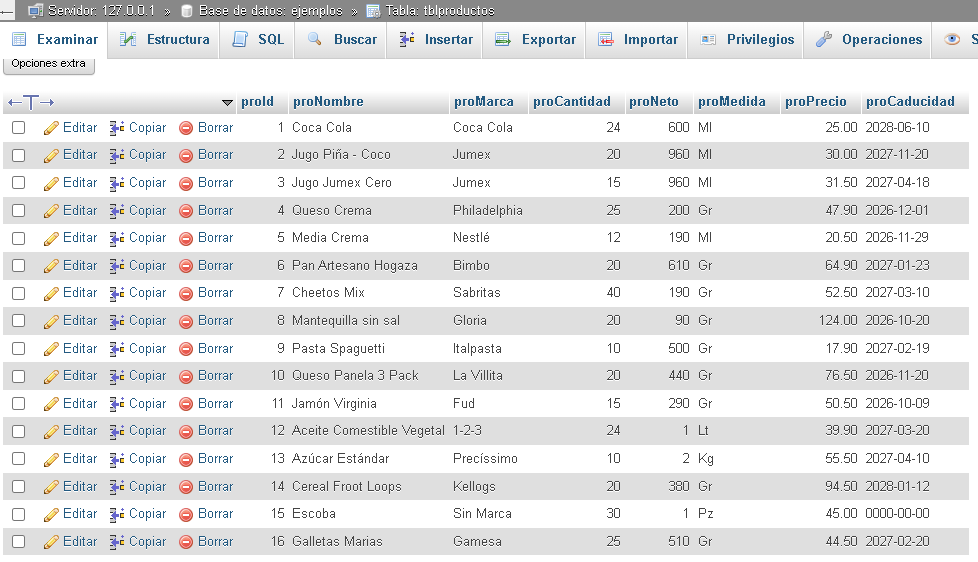Click the pencil icon in the Galletas Marias row
Image resolution: width=978 pixels, height=562 pixels.
click(x=51, y=542)
